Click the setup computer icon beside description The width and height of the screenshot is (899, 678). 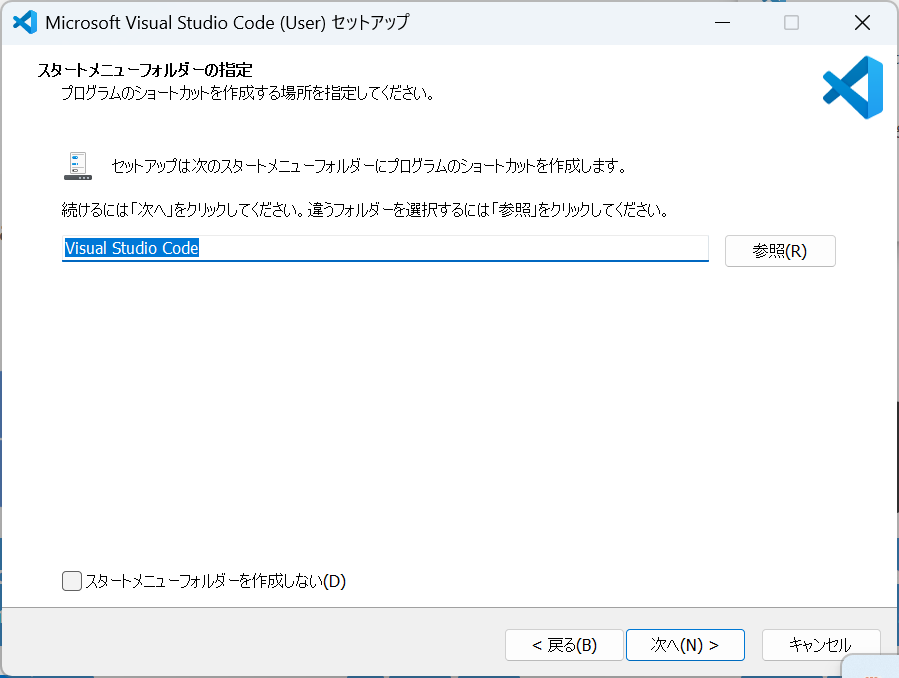click(77, 166)
